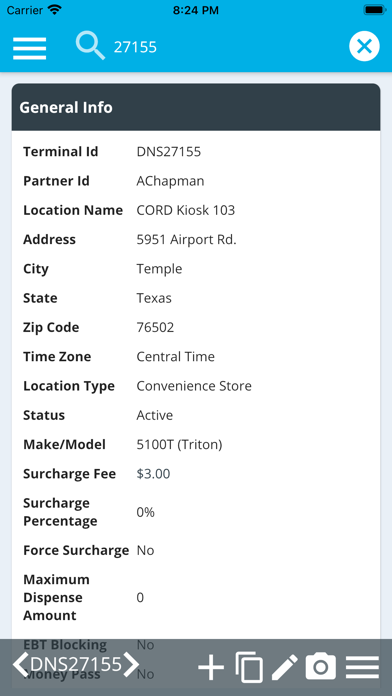Image resolution: width=392 pixels, height=696 pixels.
Task: Tap the Force Surcharge value No
Action: coord(145,550)
